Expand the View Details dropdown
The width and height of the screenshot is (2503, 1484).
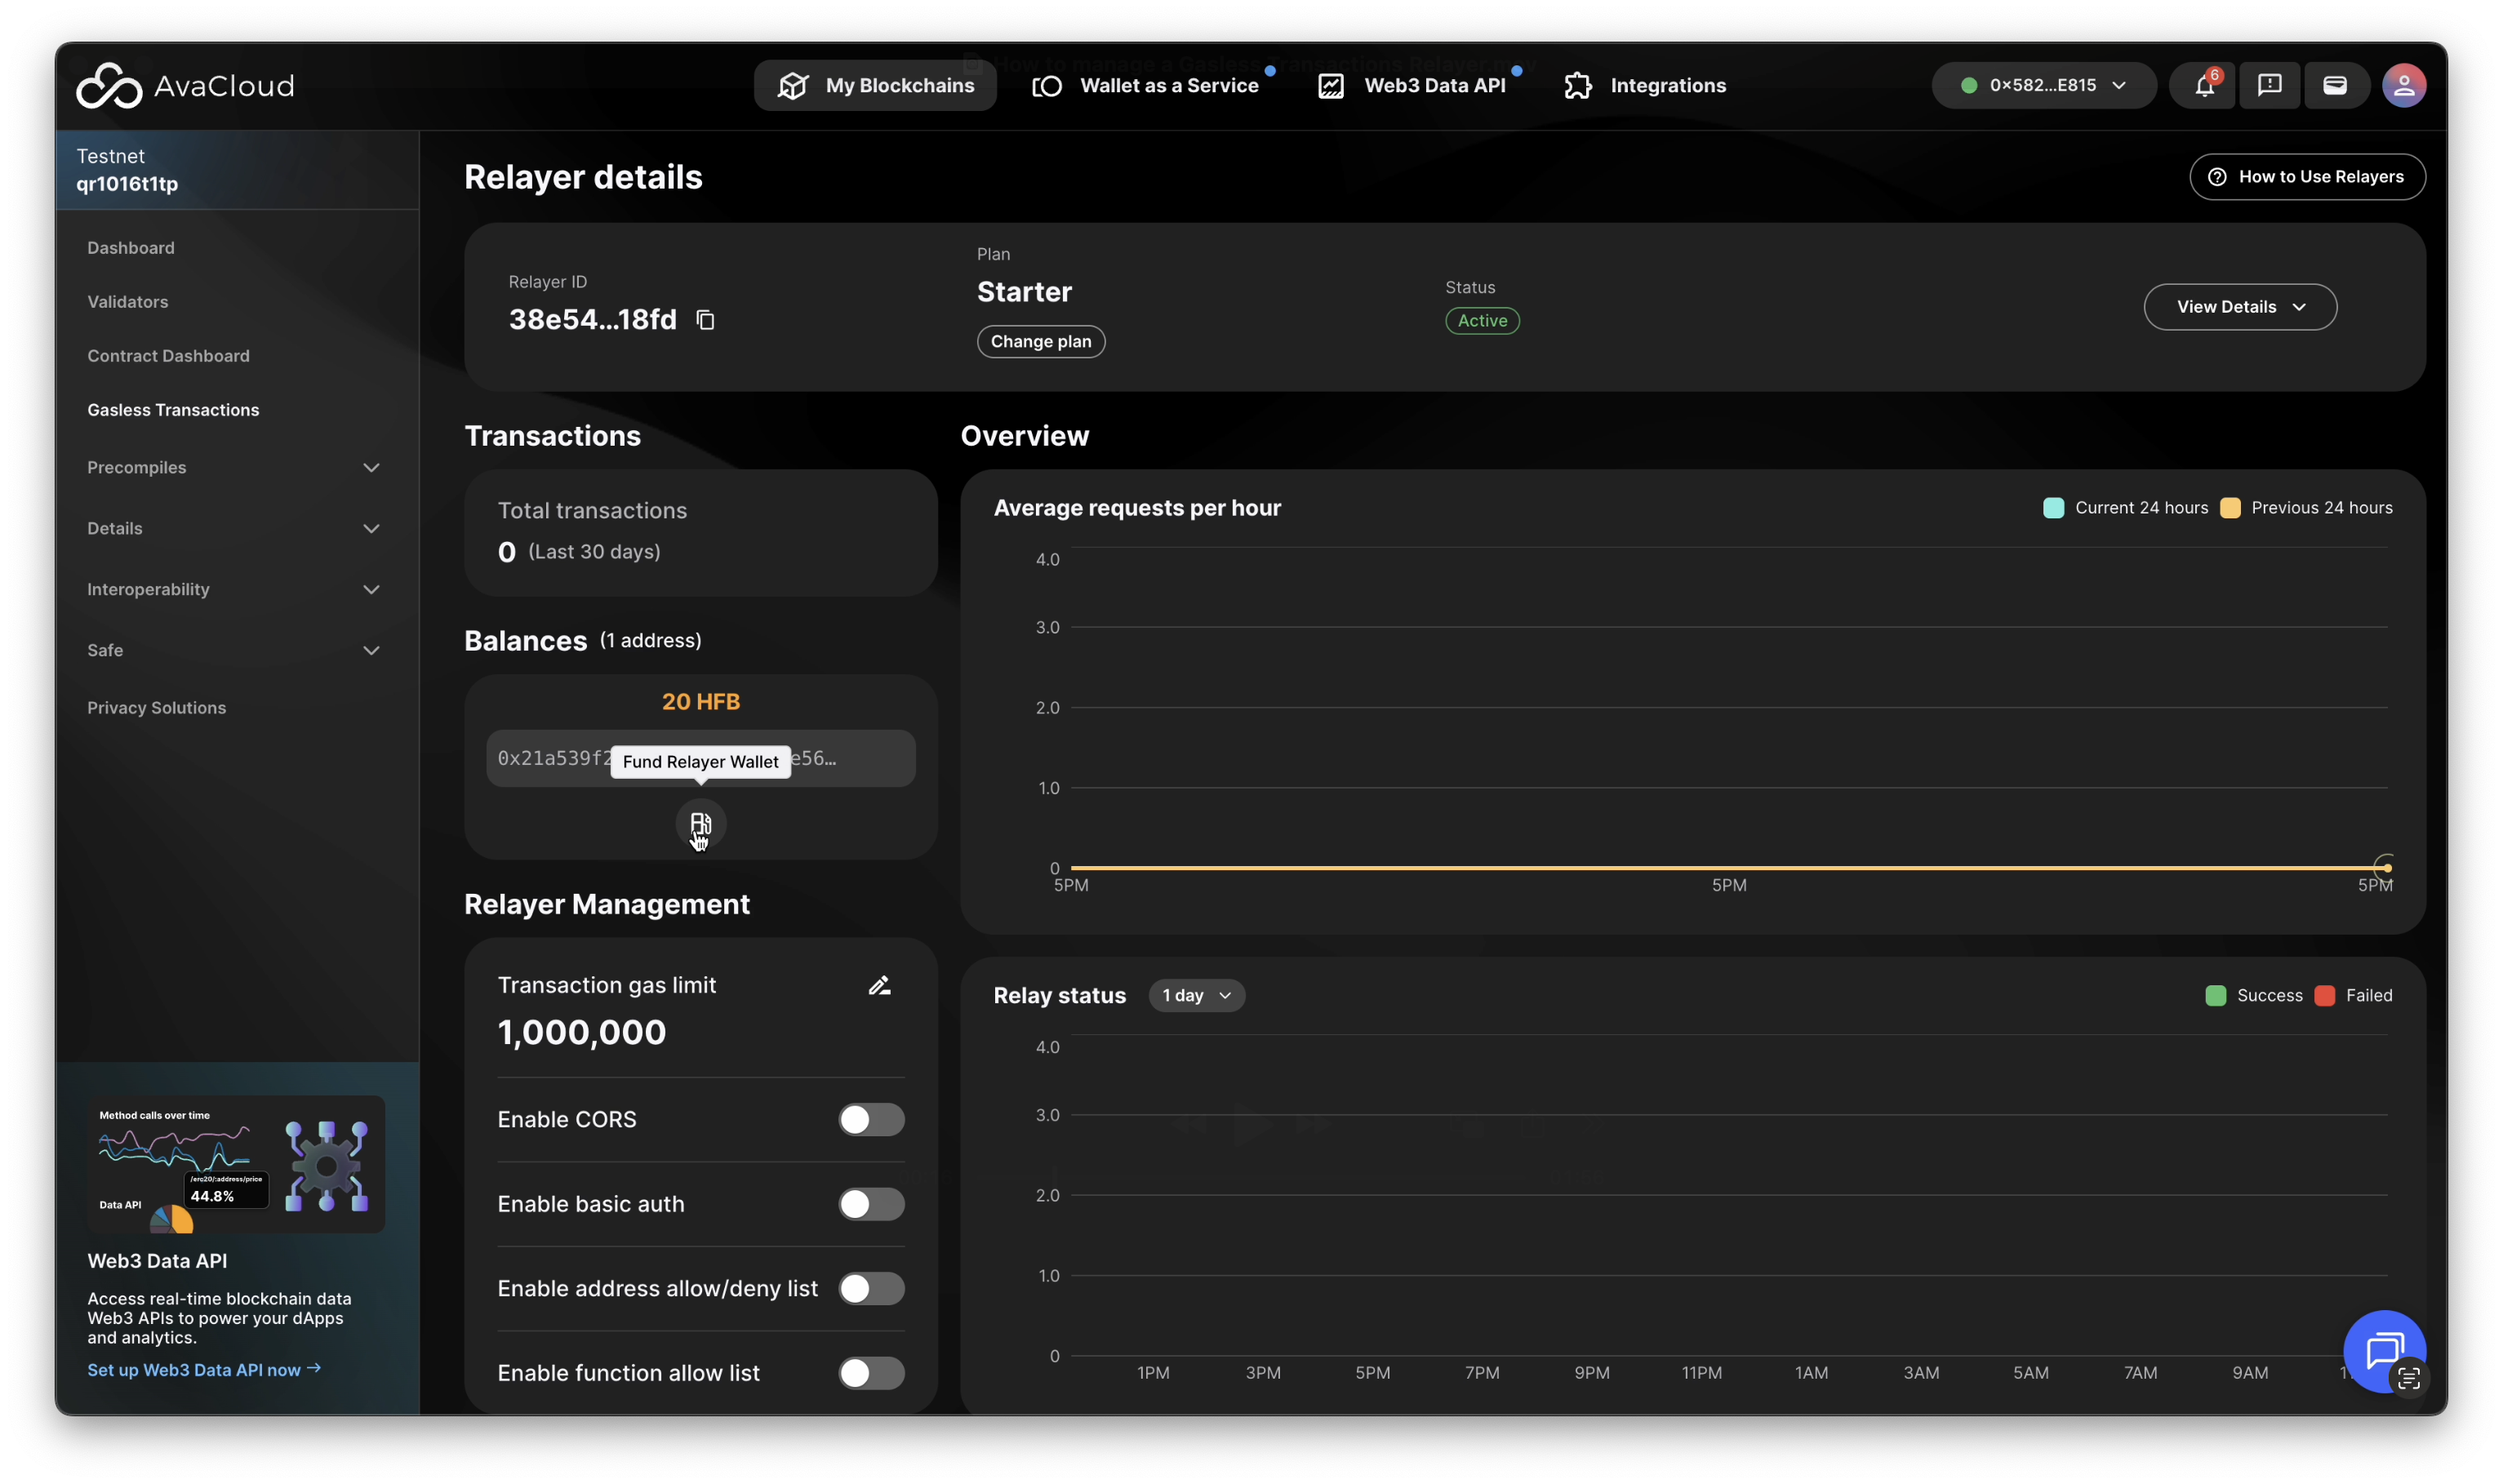[2239, 307]
